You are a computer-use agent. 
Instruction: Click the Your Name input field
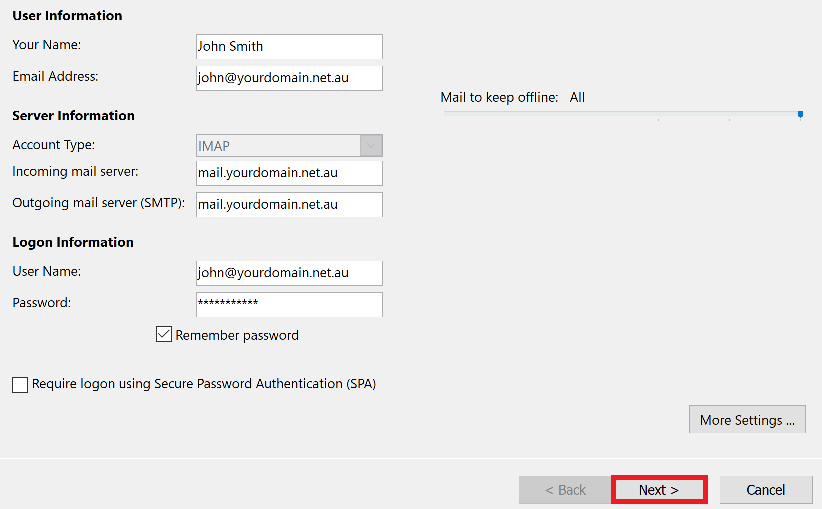(x=289, y=46)
